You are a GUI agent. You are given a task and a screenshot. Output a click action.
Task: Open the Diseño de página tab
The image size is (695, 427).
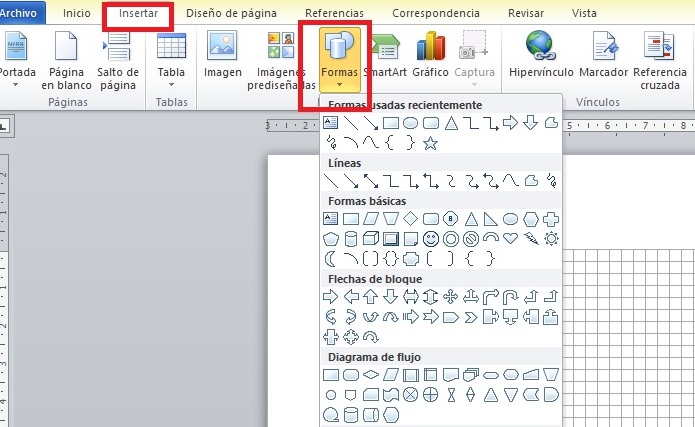tap(231, 13)
